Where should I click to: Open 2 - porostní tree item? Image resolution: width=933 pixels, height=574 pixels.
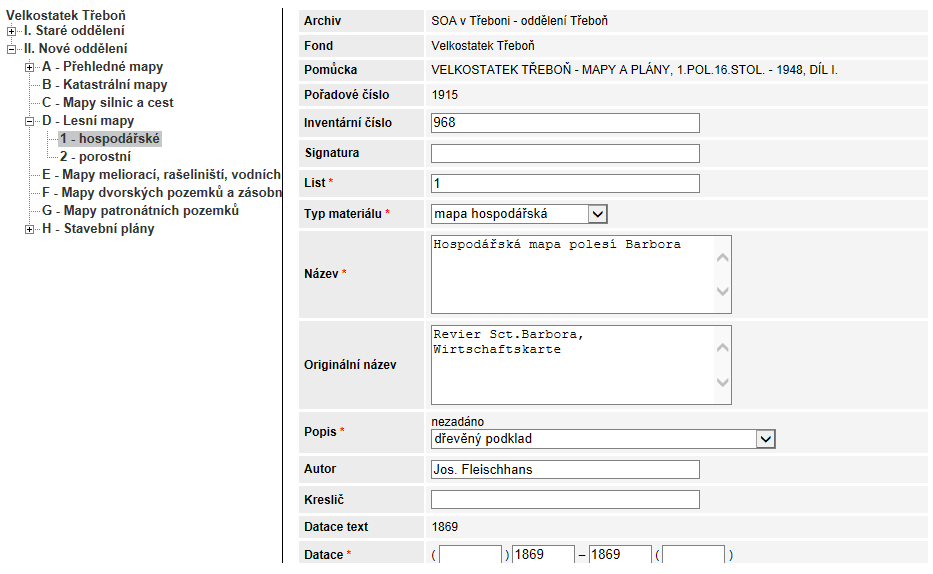click(95, 156)
